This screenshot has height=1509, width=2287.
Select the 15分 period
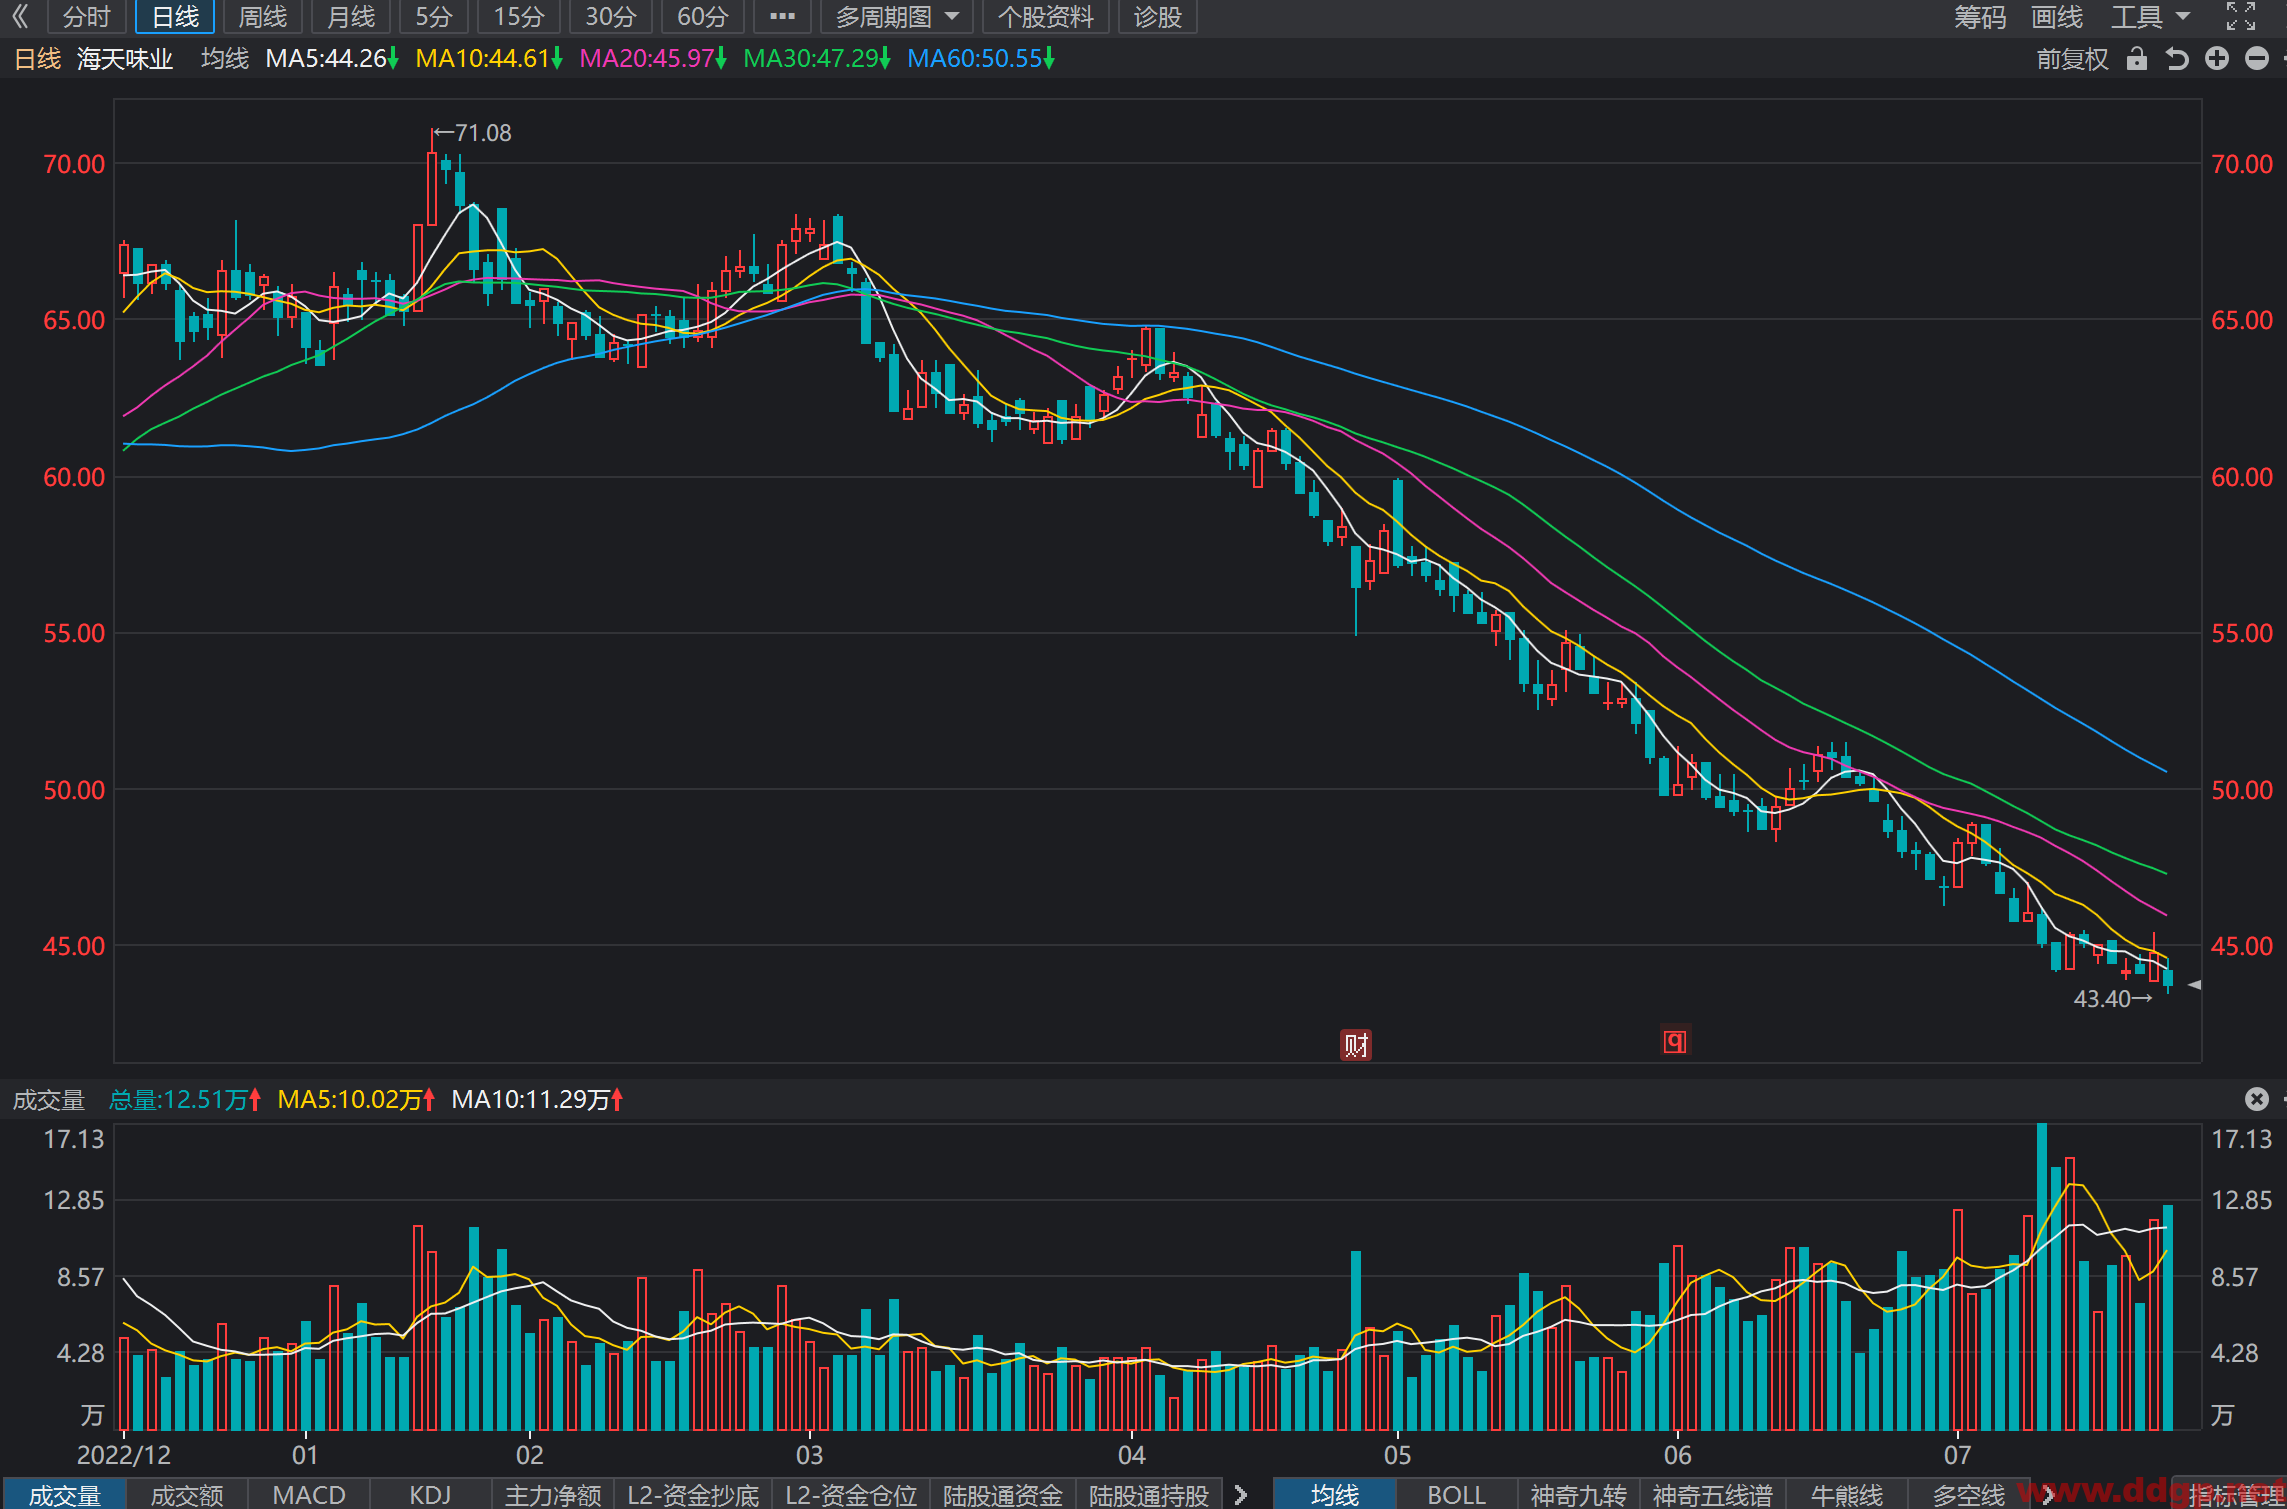[x=519, y=16]
